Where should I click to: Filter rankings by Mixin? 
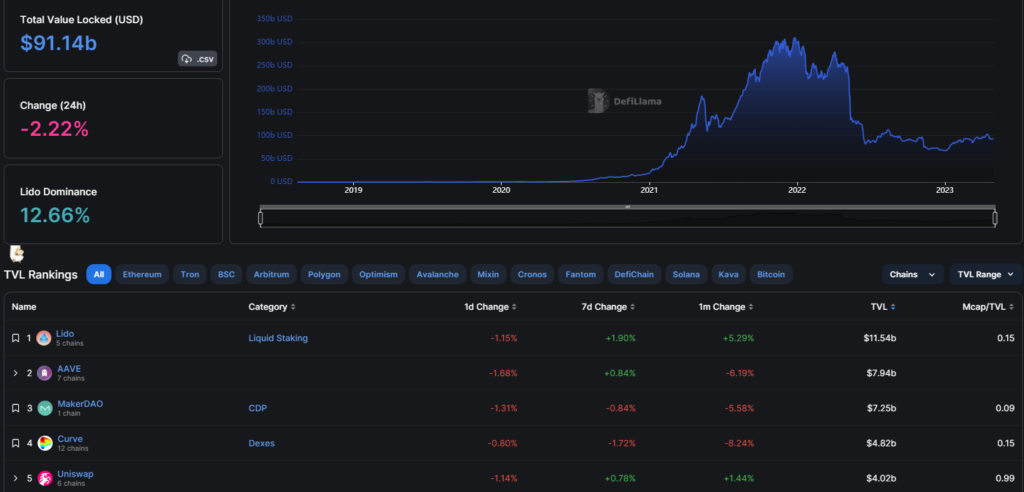coord(488,274)
